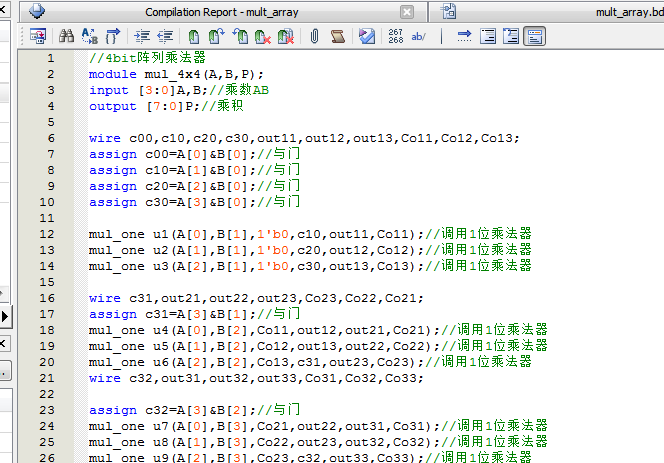664x463 pixels.
Task: Click the blue right-arrow toolbar icon
Action: (x=464, y=37)
